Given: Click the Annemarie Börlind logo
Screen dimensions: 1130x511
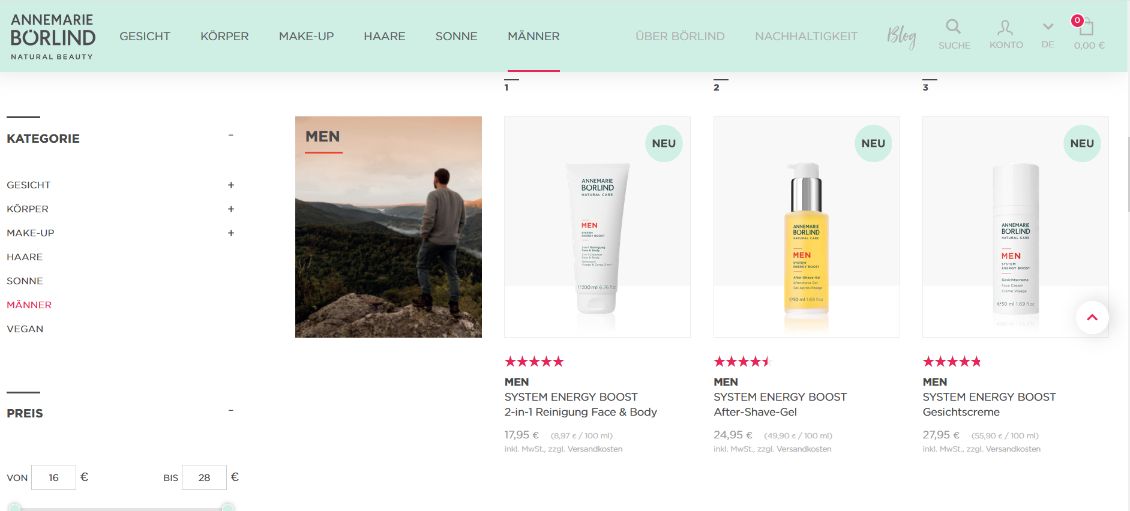Looking at the screenshot, I should pyautogui.click(x=53, y=36).
